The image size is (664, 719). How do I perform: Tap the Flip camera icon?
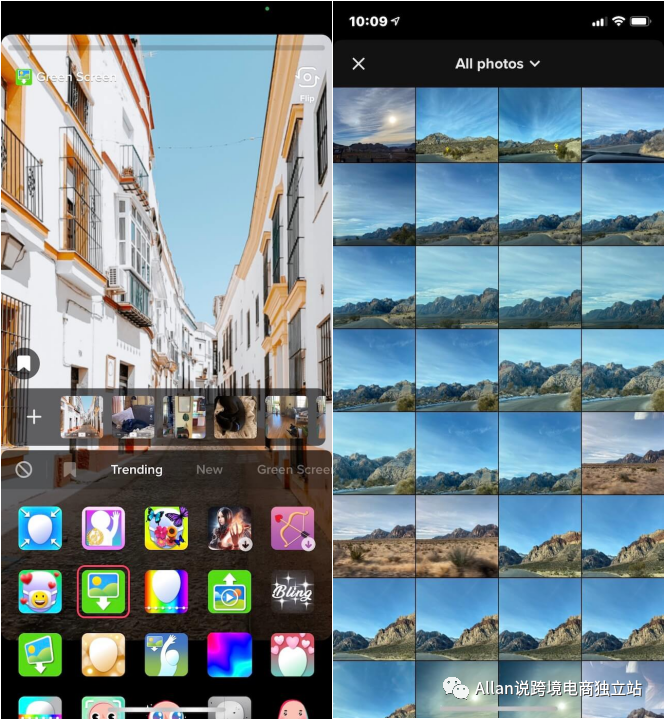point(307,78)
